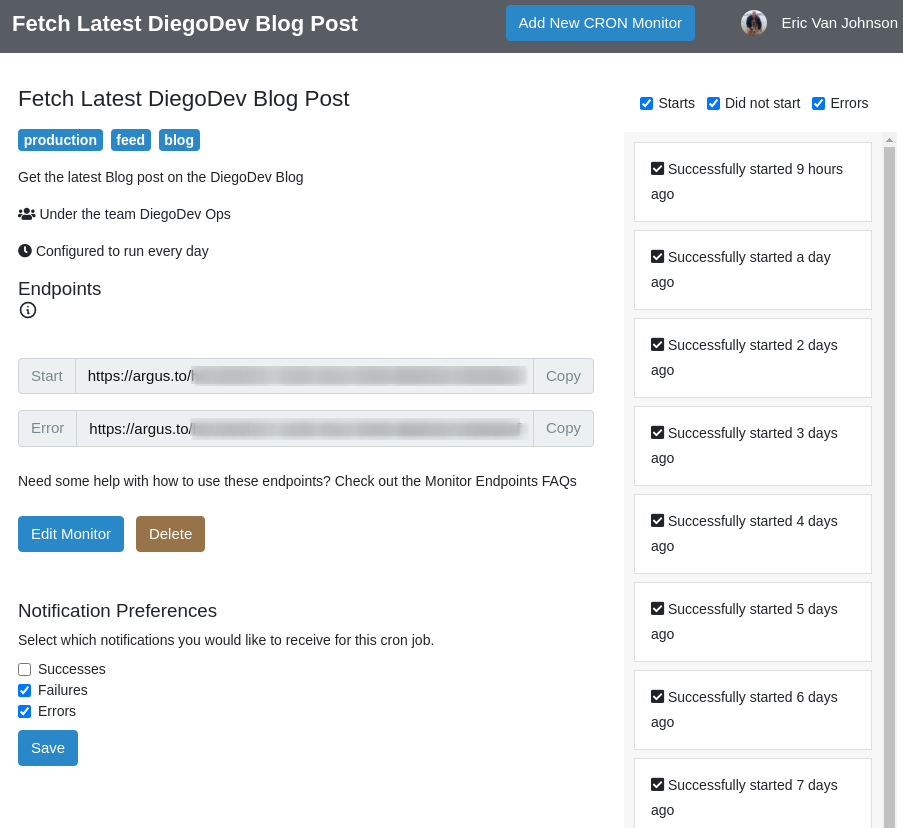903x828 pixels.
Task: Open the Eric Van Johnson user menu
Action: coord(839,23)
